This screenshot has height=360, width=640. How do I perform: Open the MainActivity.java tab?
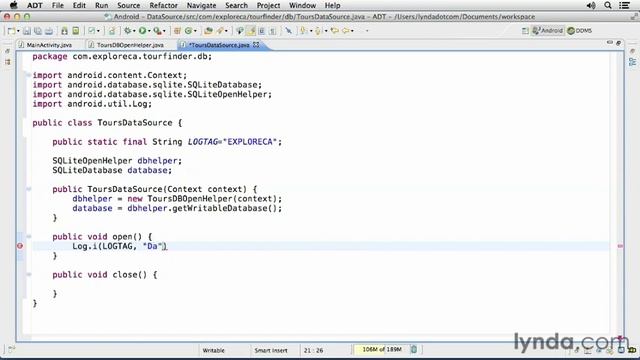pos(46,45)
